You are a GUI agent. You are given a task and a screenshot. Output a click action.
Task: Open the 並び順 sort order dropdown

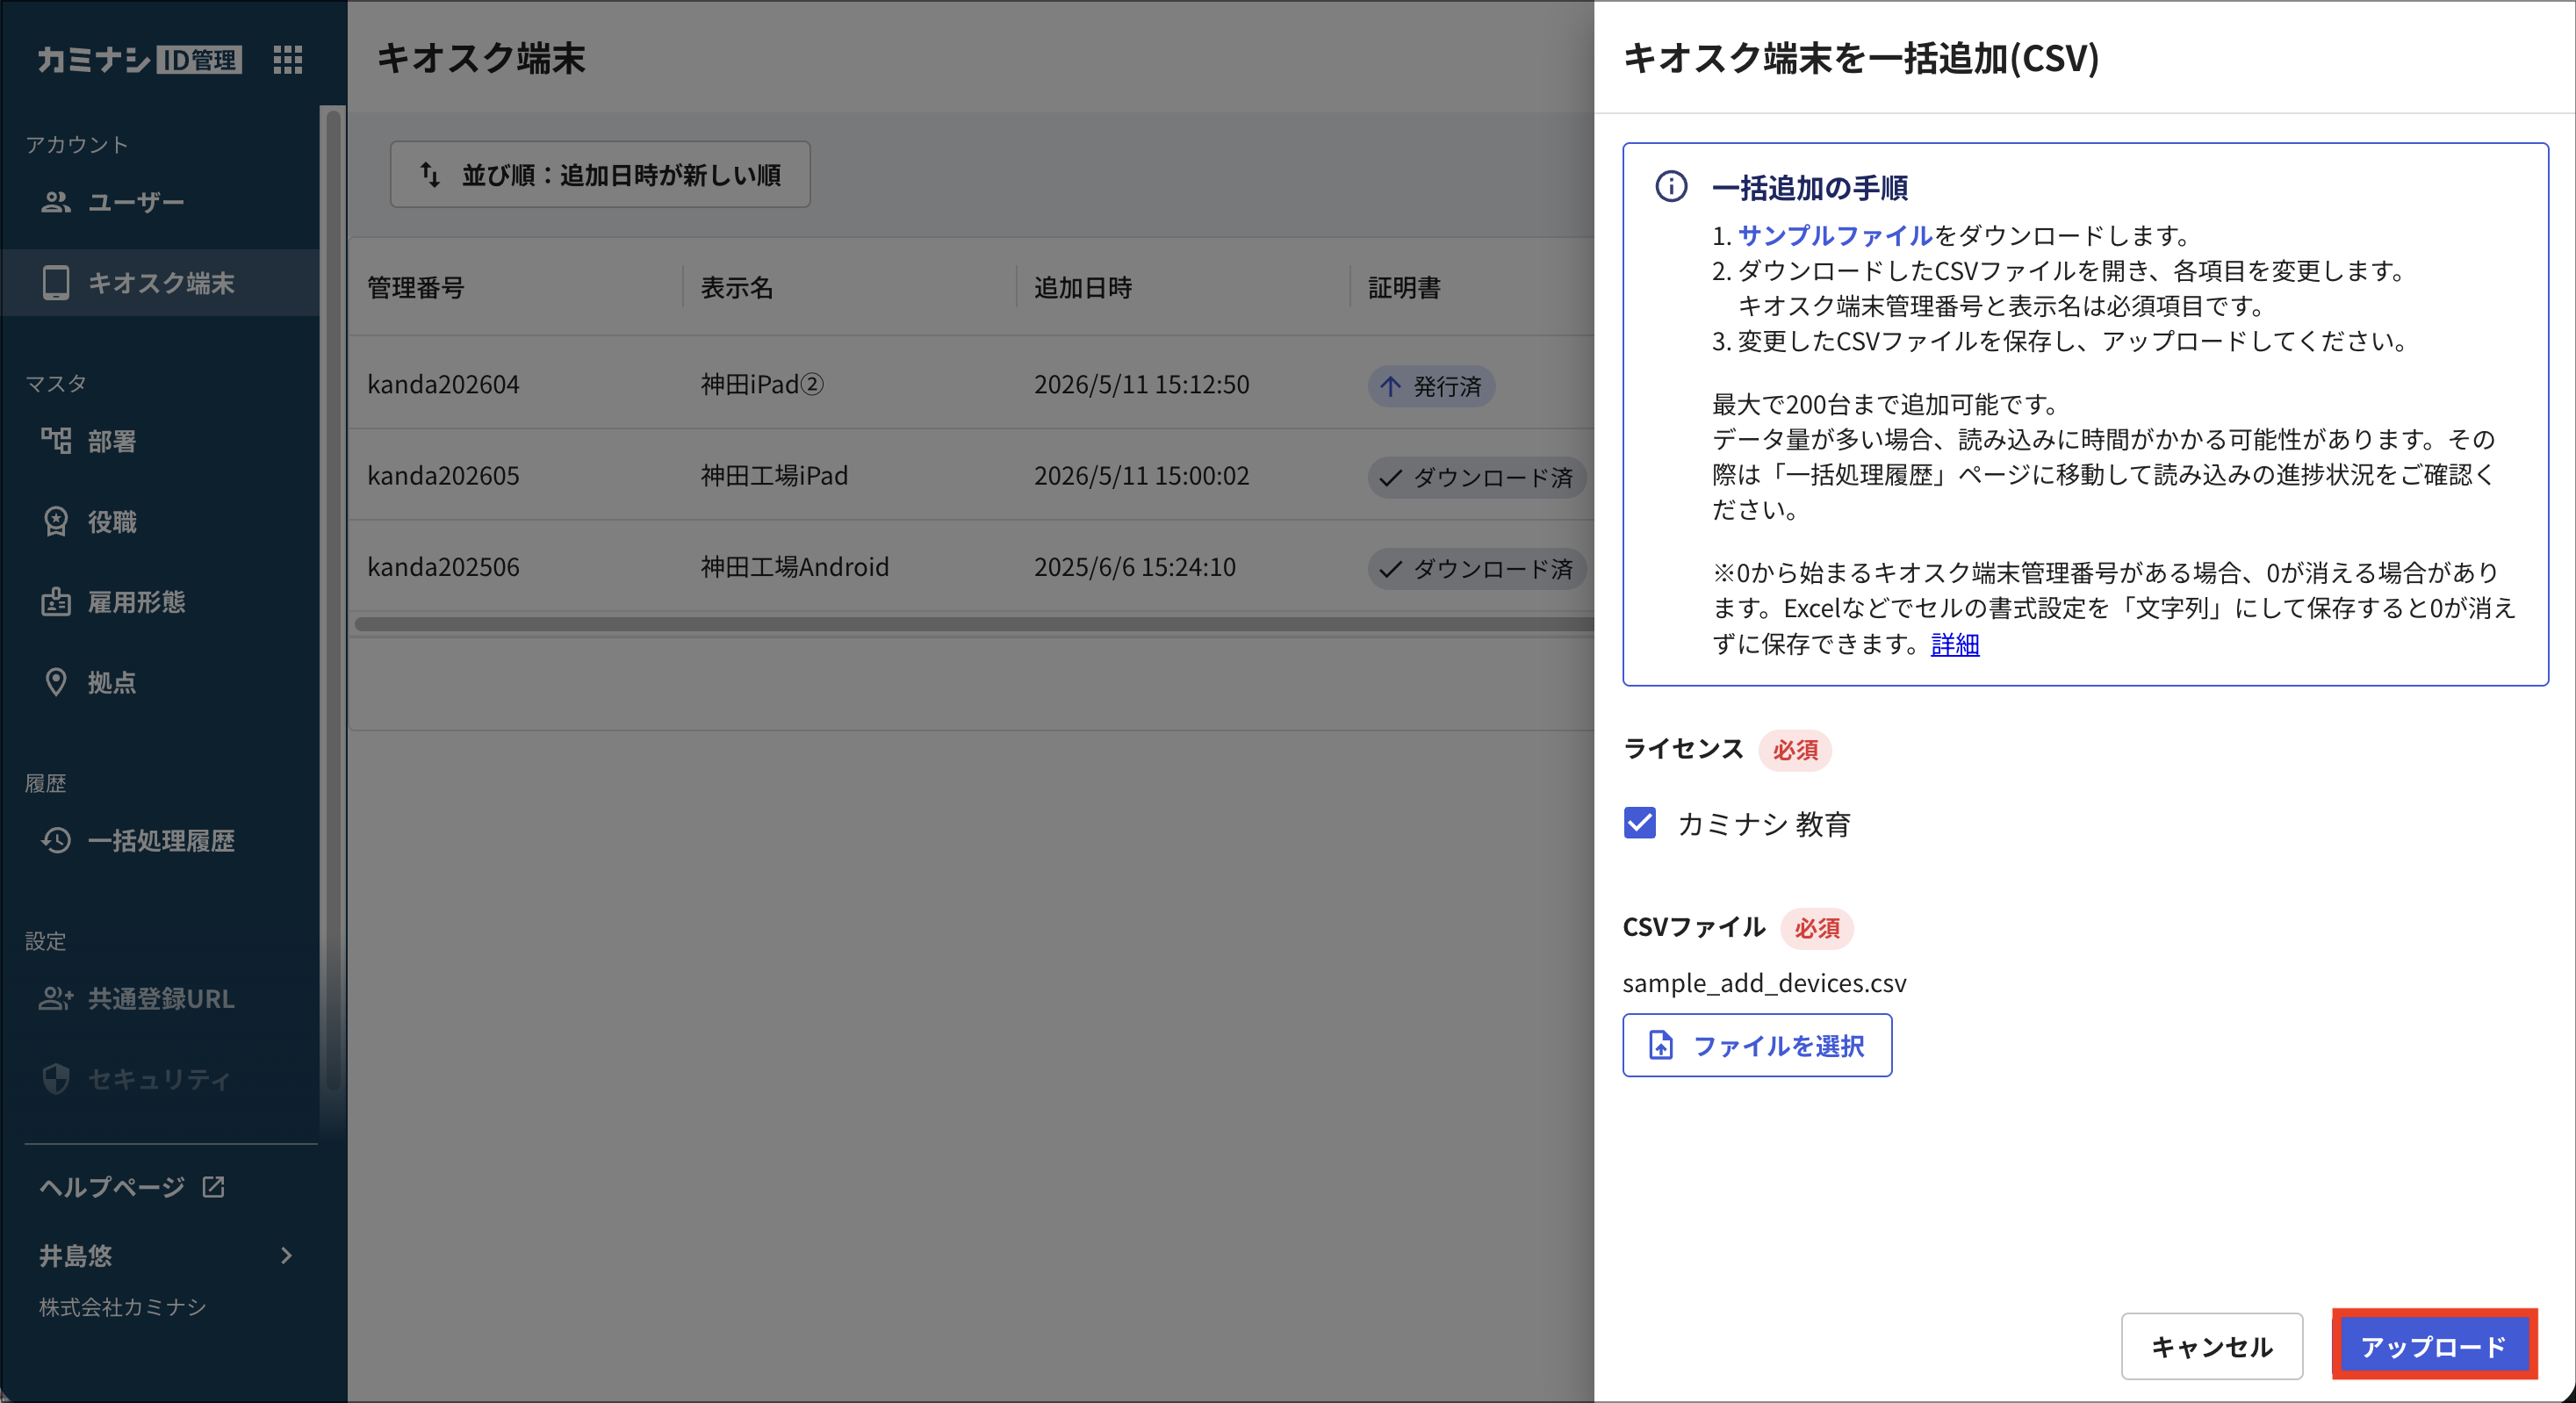pyautogui.click(x=600, y=175)
